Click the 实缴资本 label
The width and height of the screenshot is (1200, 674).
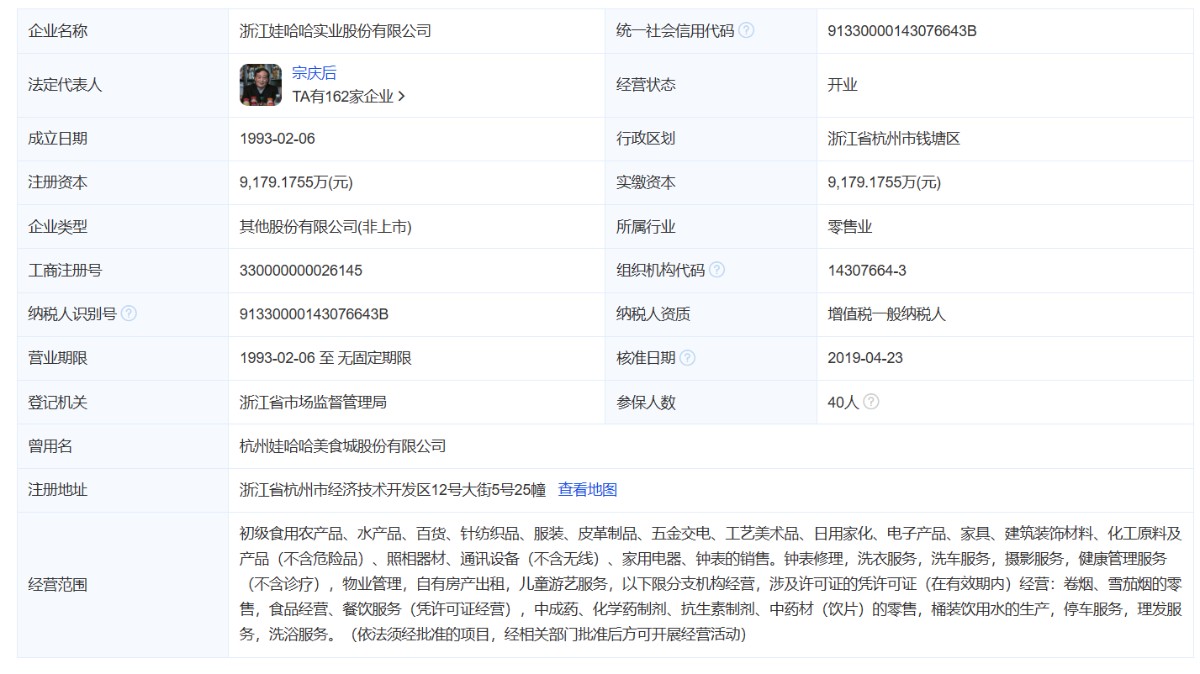point(646,183)
